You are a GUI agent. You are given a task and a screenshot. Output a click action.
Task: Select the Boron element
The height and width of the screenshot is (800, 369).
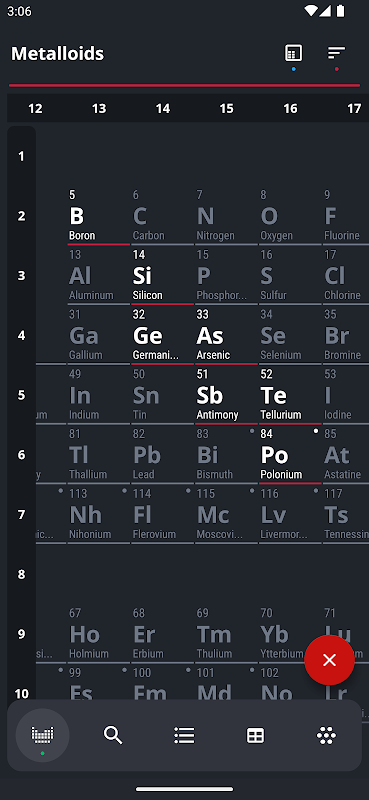click(99, 216)
